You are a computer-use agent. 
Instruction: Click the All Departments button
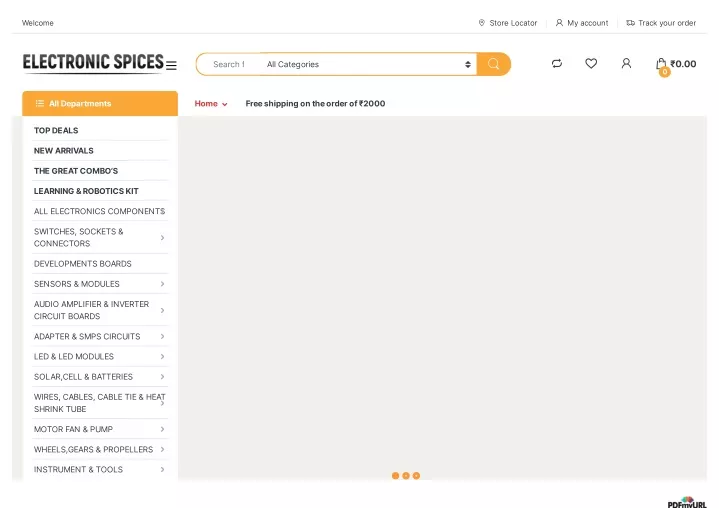click(100, 104)
